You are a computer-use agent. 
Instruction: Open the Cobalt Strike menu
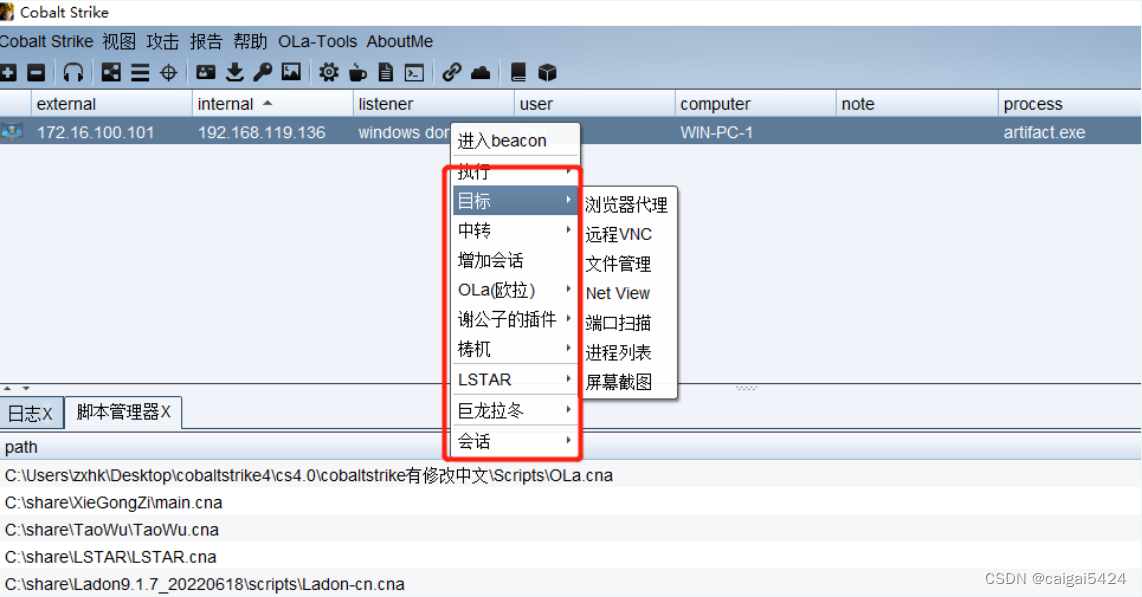click(x=47, y=41)
